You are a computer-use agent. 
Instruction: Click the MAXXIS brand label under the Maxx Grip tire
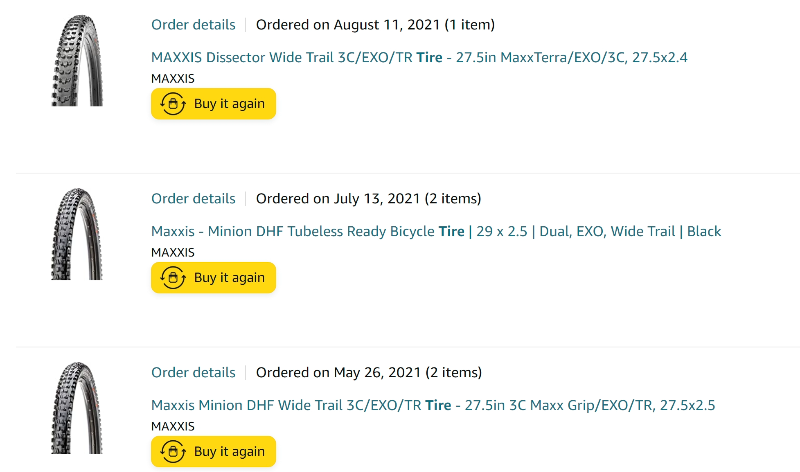point(173,426)
